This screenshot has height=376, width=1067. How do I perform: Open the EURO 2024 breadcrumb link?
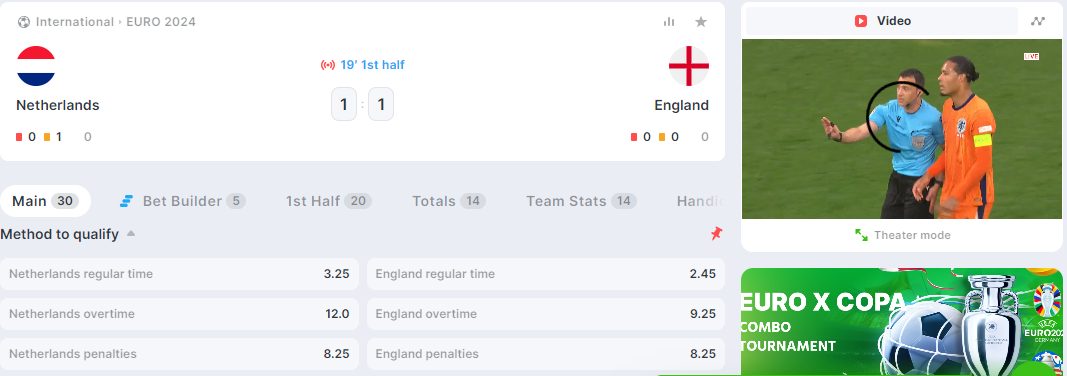click(161, 22)
